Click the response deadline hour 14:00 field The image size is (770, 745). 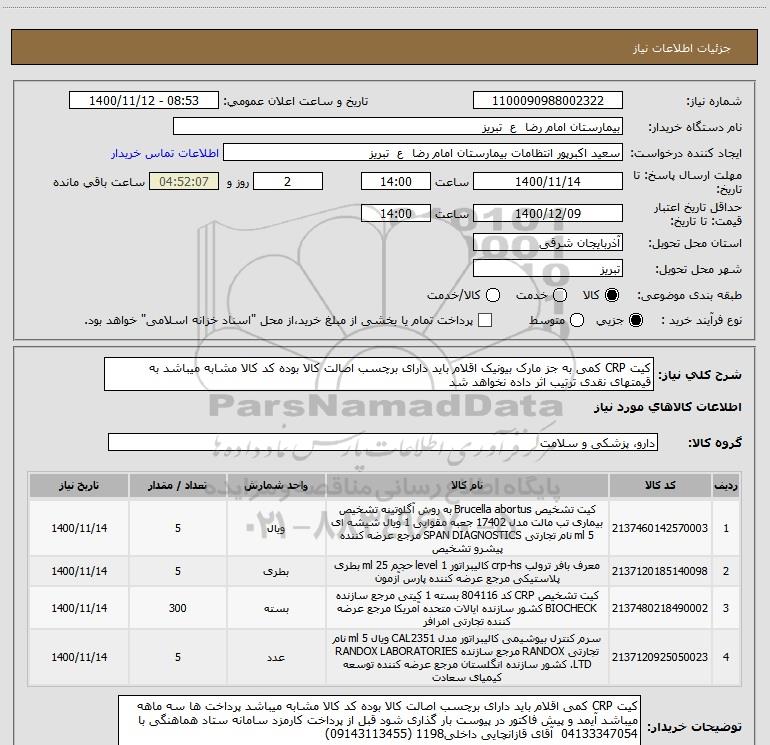pyautogui.click(x=396, y=181)
